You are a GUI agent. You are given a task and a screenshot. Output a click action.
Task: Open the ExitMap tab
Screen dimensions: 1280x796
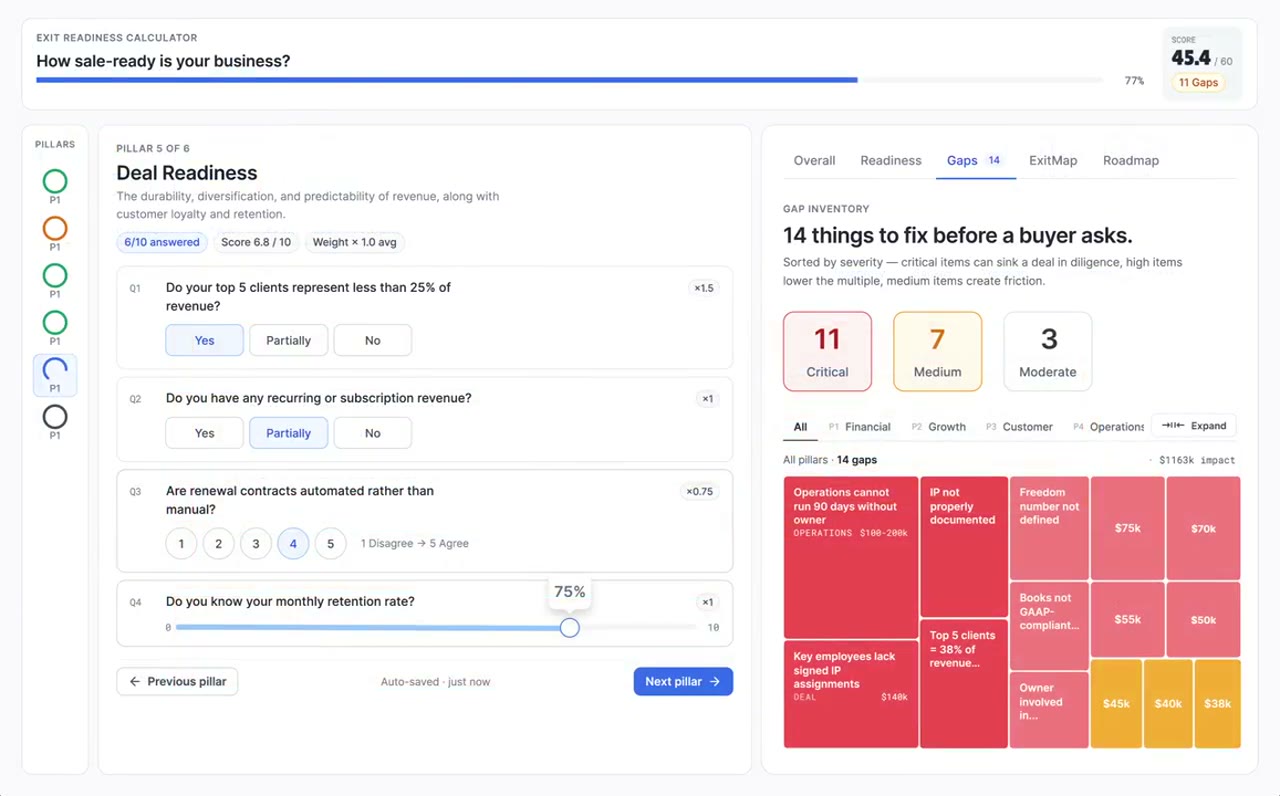[1053, 160]
